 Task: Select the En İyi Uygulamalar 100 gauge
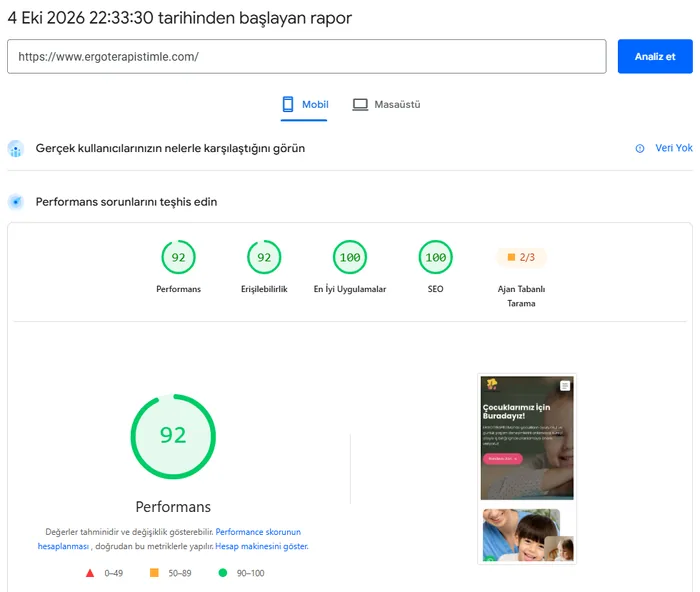click(350, 257)
